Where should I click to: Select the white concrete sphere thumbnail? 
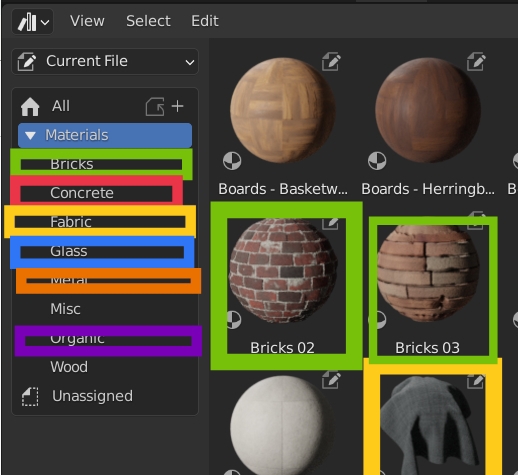[x=283, y=425]
